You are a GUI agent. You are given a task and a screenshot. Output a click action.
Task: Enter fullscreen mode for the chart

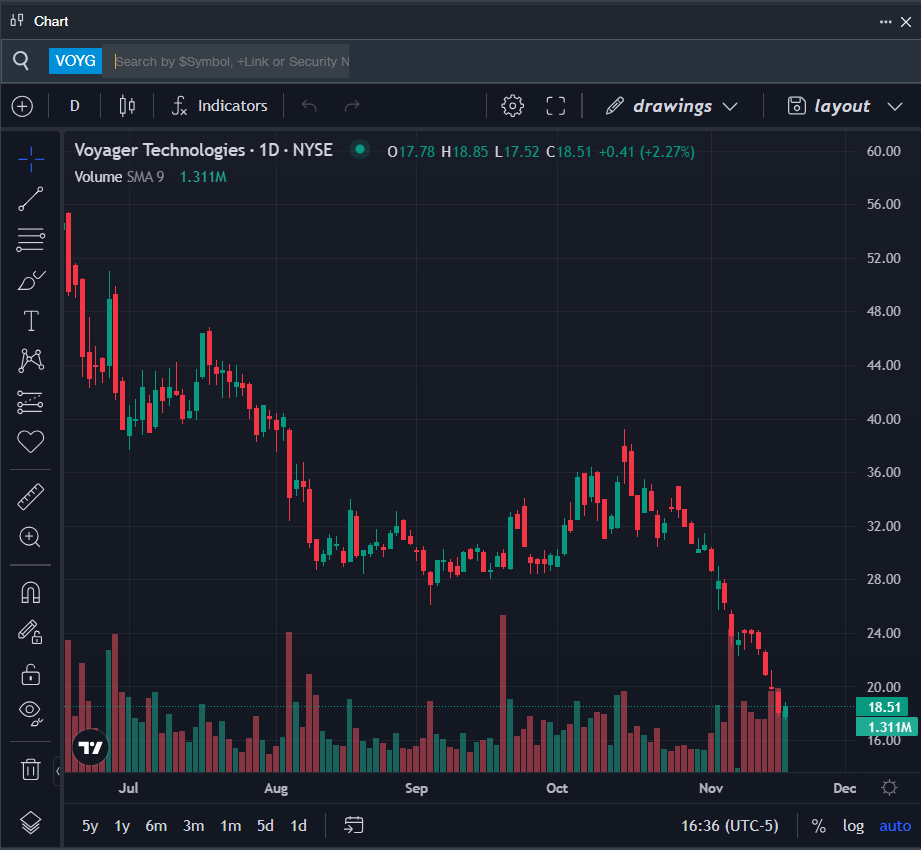(x=556, y=106)
